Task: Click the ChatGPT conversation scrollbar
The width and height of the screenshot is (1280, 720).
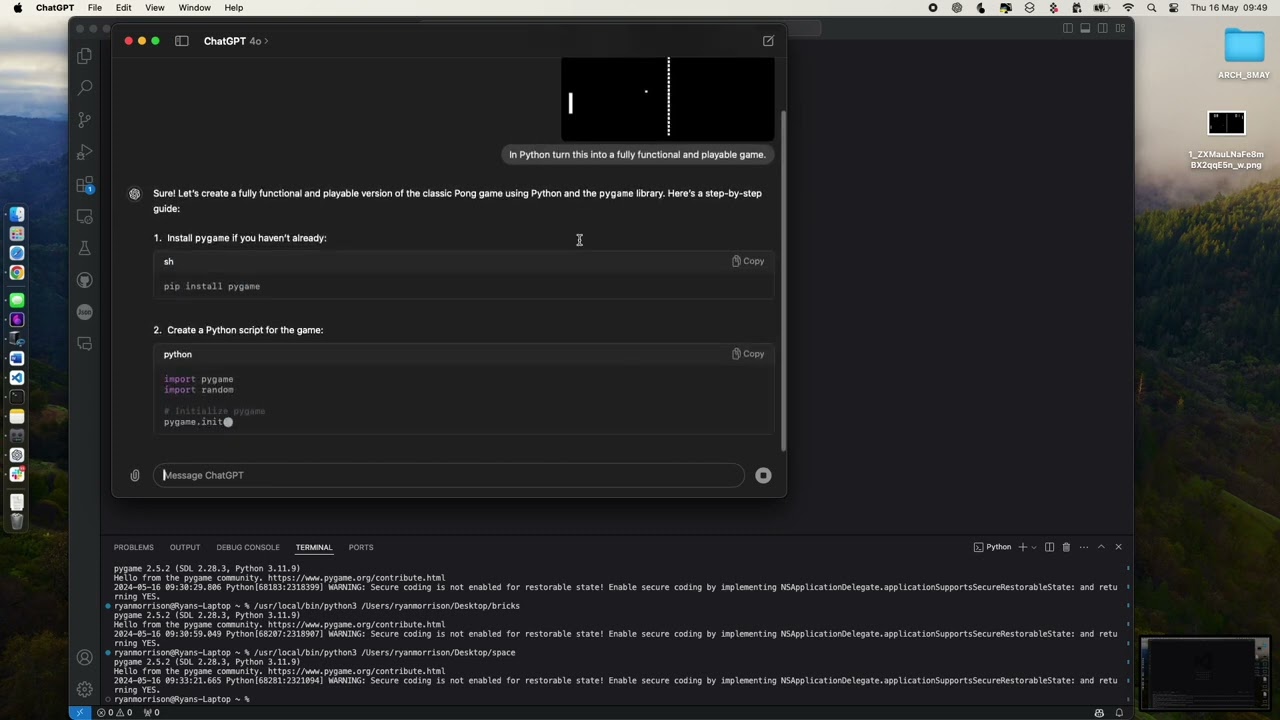Action: point(783,280)
